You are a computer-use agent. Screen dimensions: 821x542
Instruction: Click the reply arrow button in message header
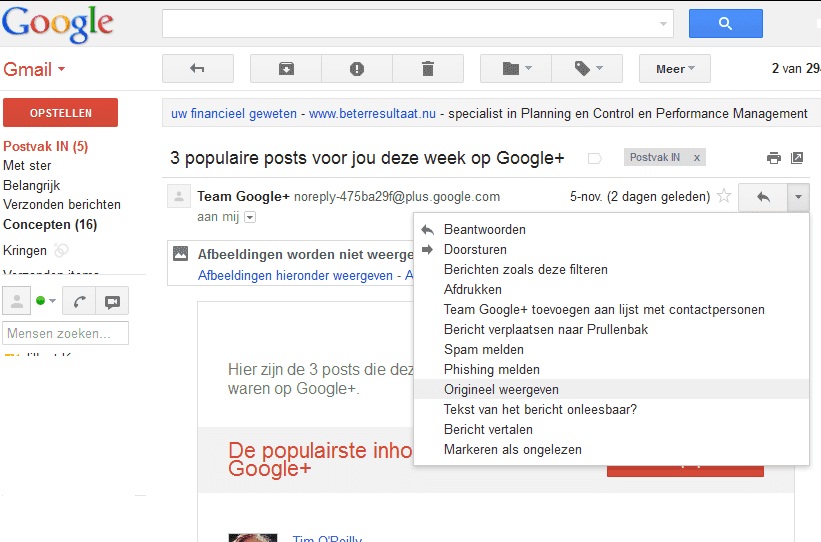[762, 197]
